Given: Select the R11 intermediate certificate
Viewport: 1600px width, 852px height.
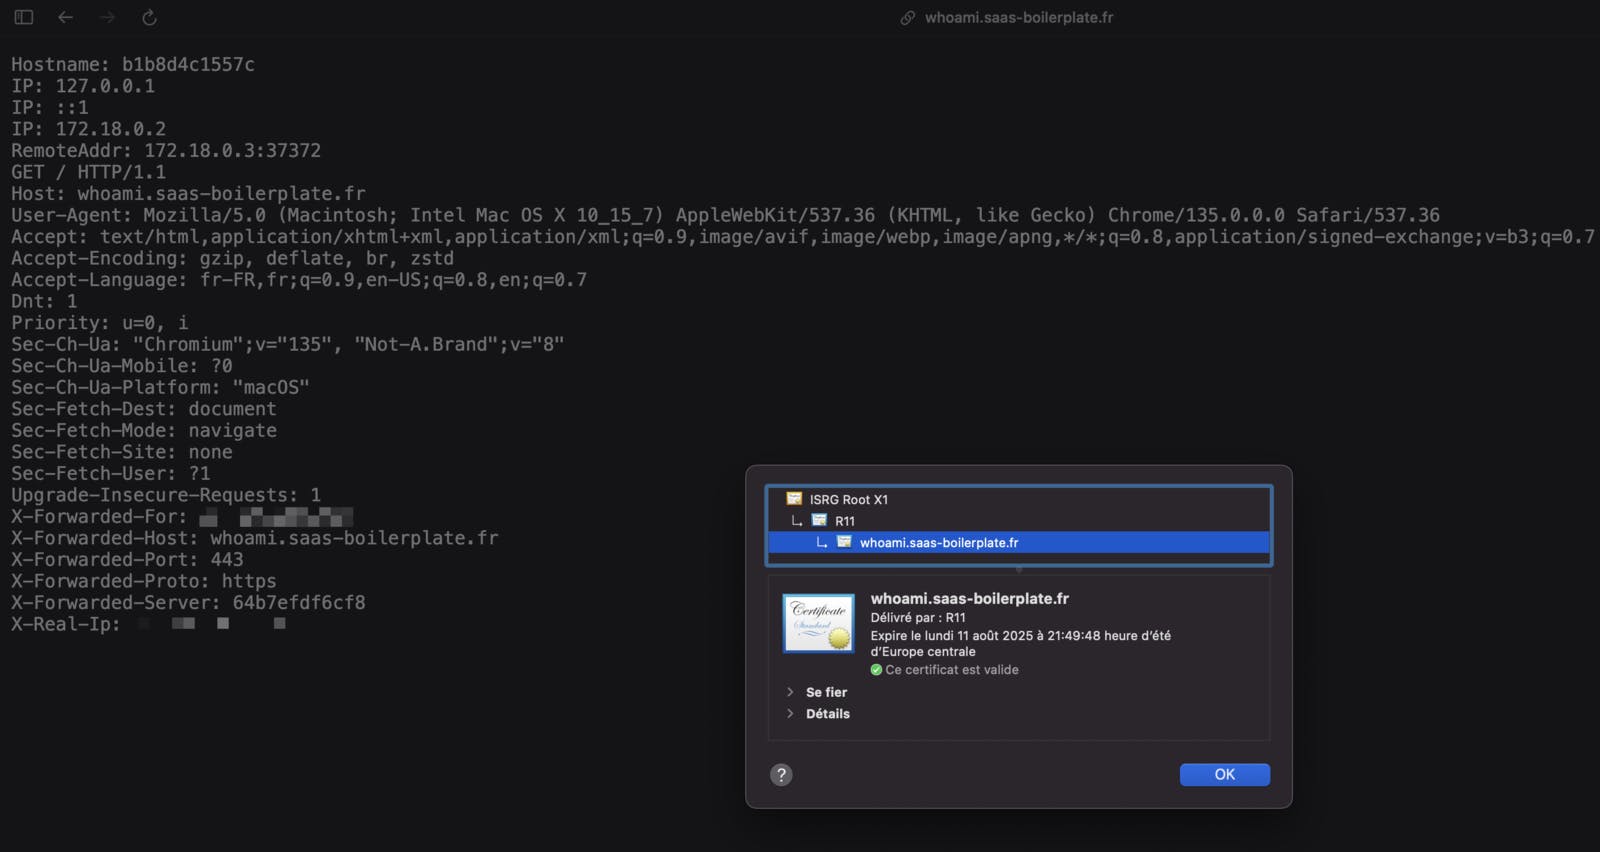Looking at the screenshot, I should pos(1019,521).
